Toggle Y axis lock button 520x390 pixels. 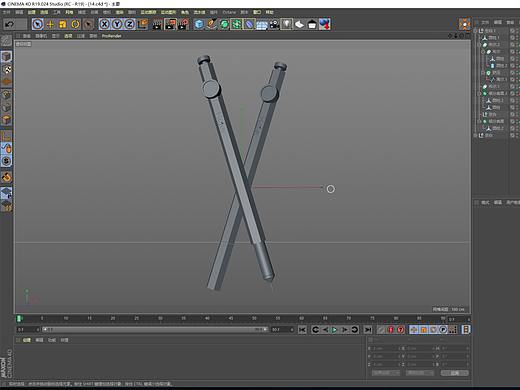[x=117, y=24]
